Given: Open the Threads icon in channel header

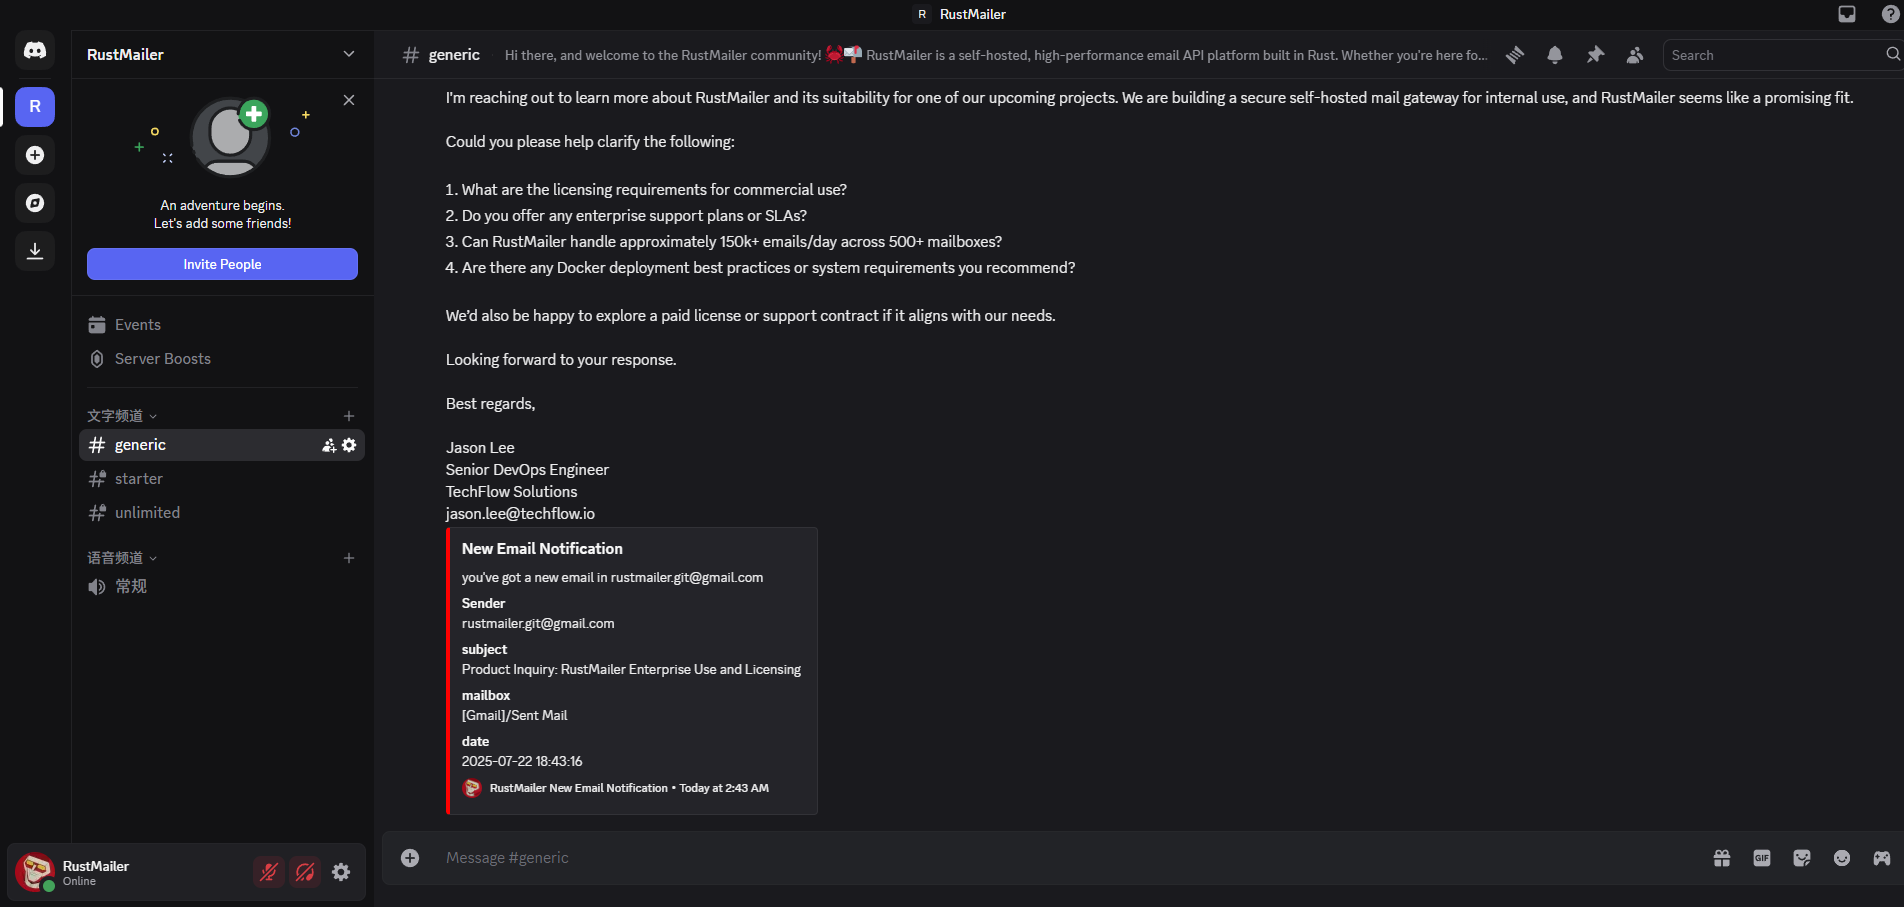Looking at the screenshot, I should (x=1515, y=55).
